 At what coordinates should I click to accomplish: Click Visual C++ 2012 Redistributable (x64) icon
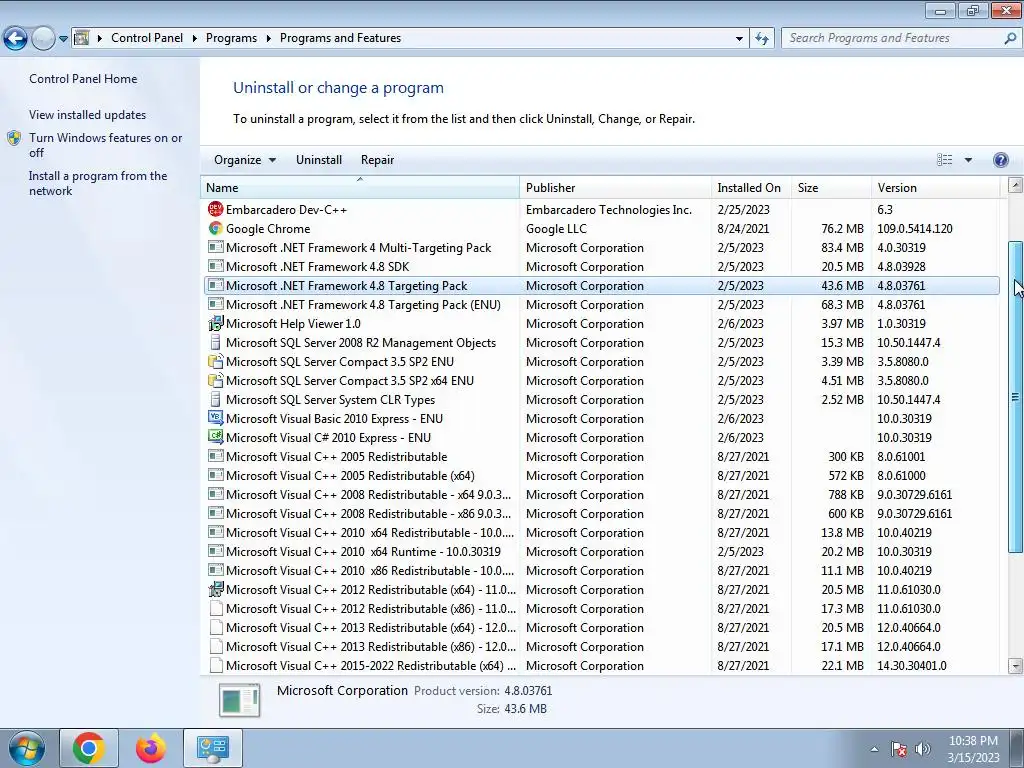pos(215,589)
